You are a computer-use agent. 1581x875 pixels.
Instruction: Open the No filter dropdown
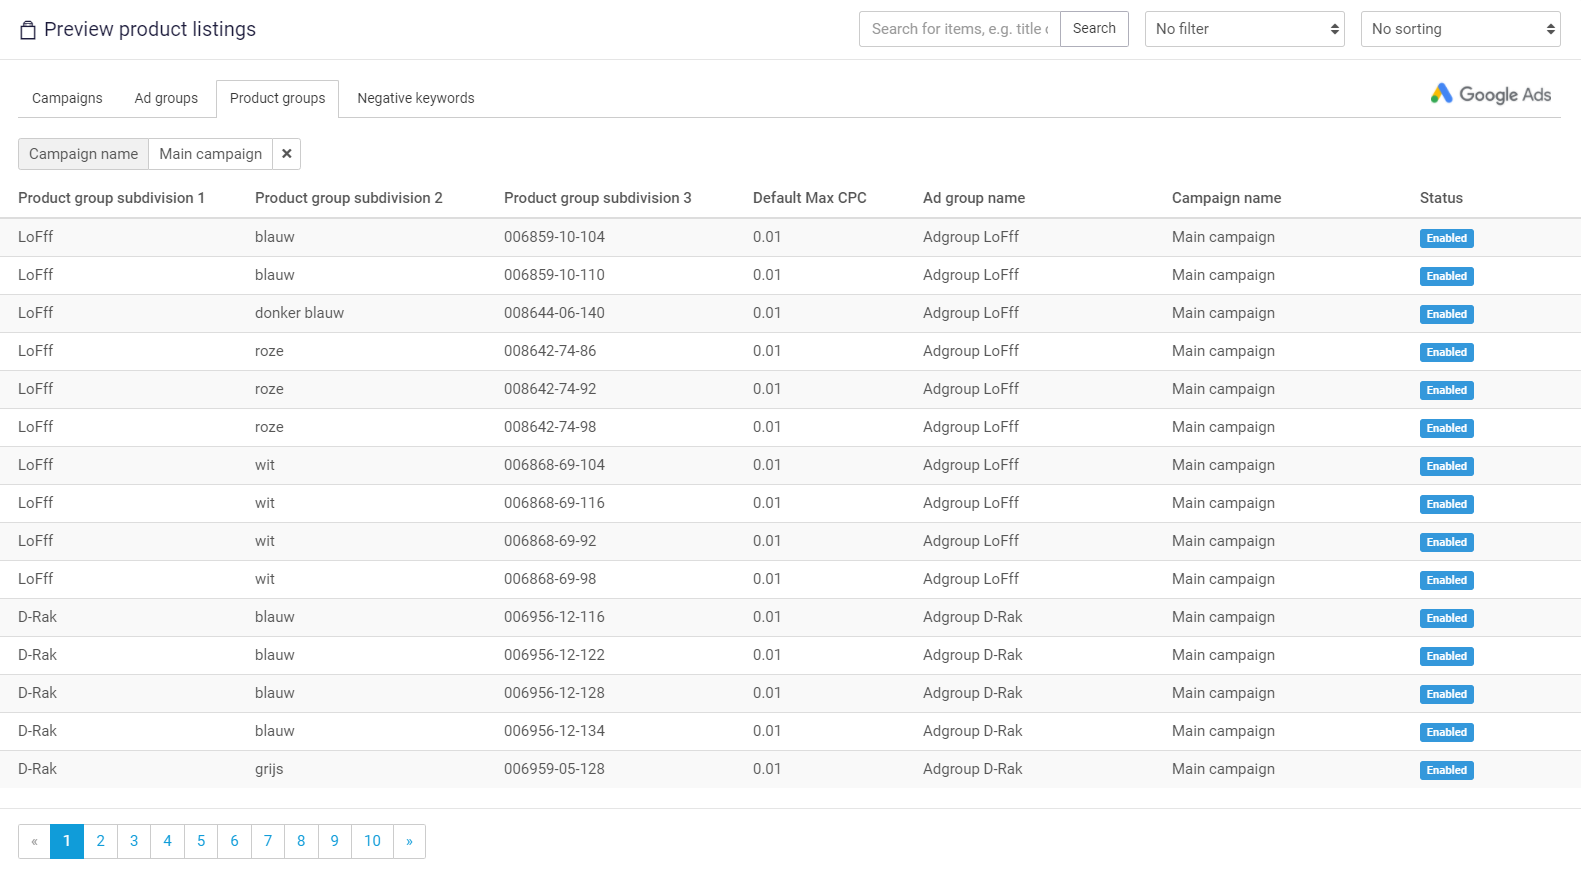click(1244, 29)
